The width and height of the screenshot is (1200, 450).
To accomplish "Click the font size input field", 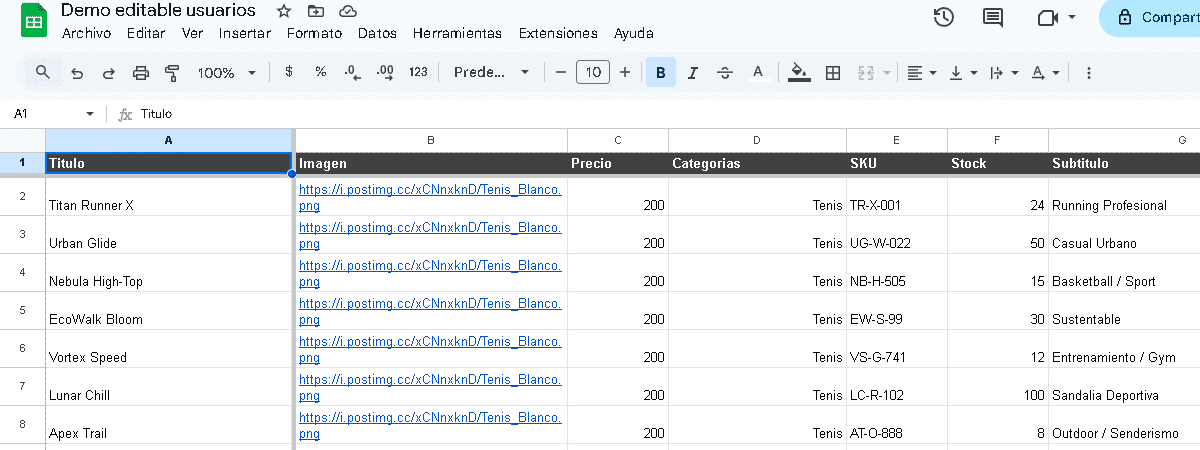I will 593,72.
